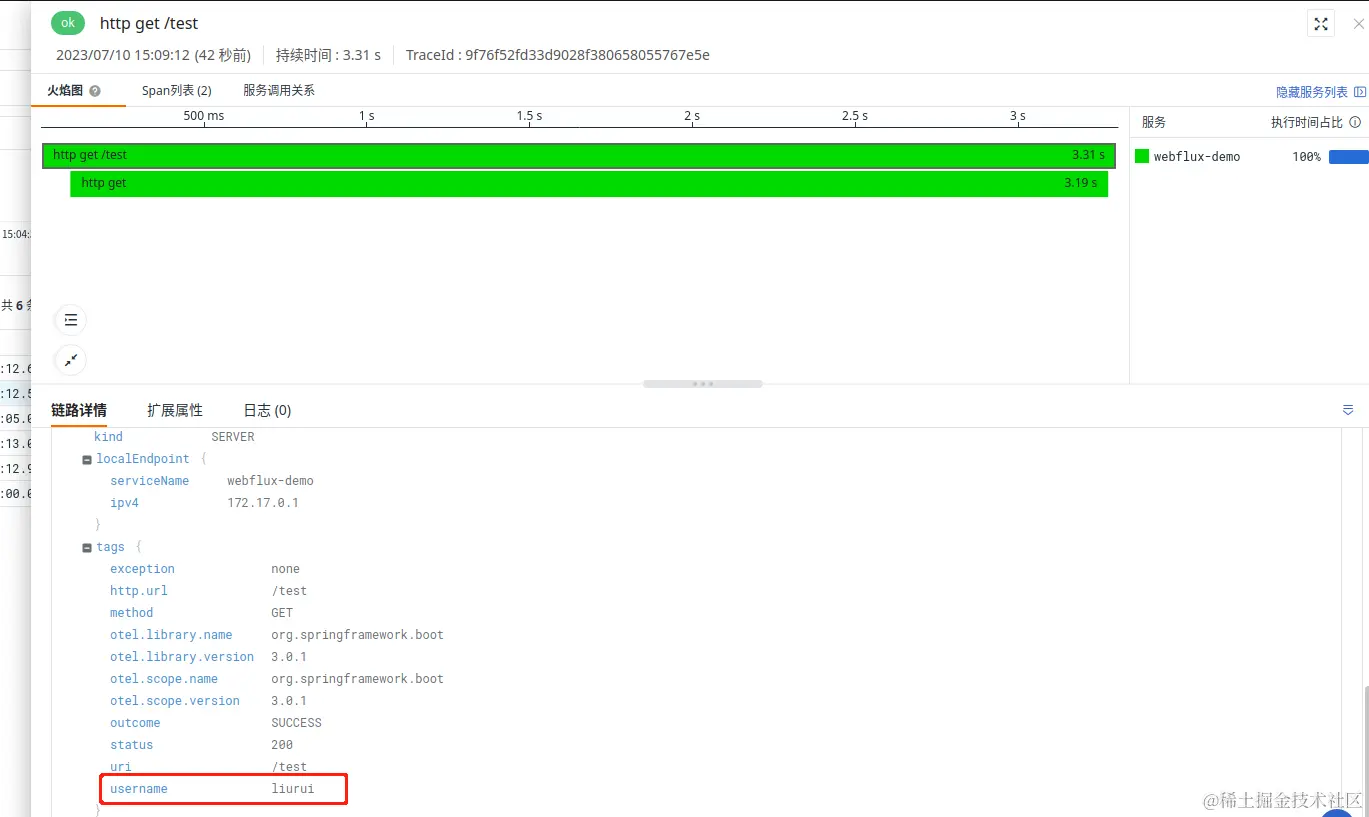Click the otel.scope.version key
Viewport: 1369px width, 817px height.
click(175, 701)
